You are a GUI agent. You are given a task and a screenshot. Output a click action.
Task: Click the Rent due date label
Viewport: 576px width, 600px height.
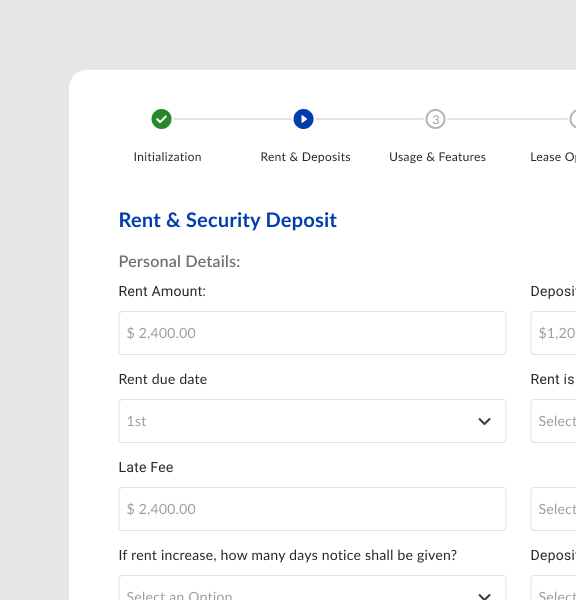click(163, 379)
